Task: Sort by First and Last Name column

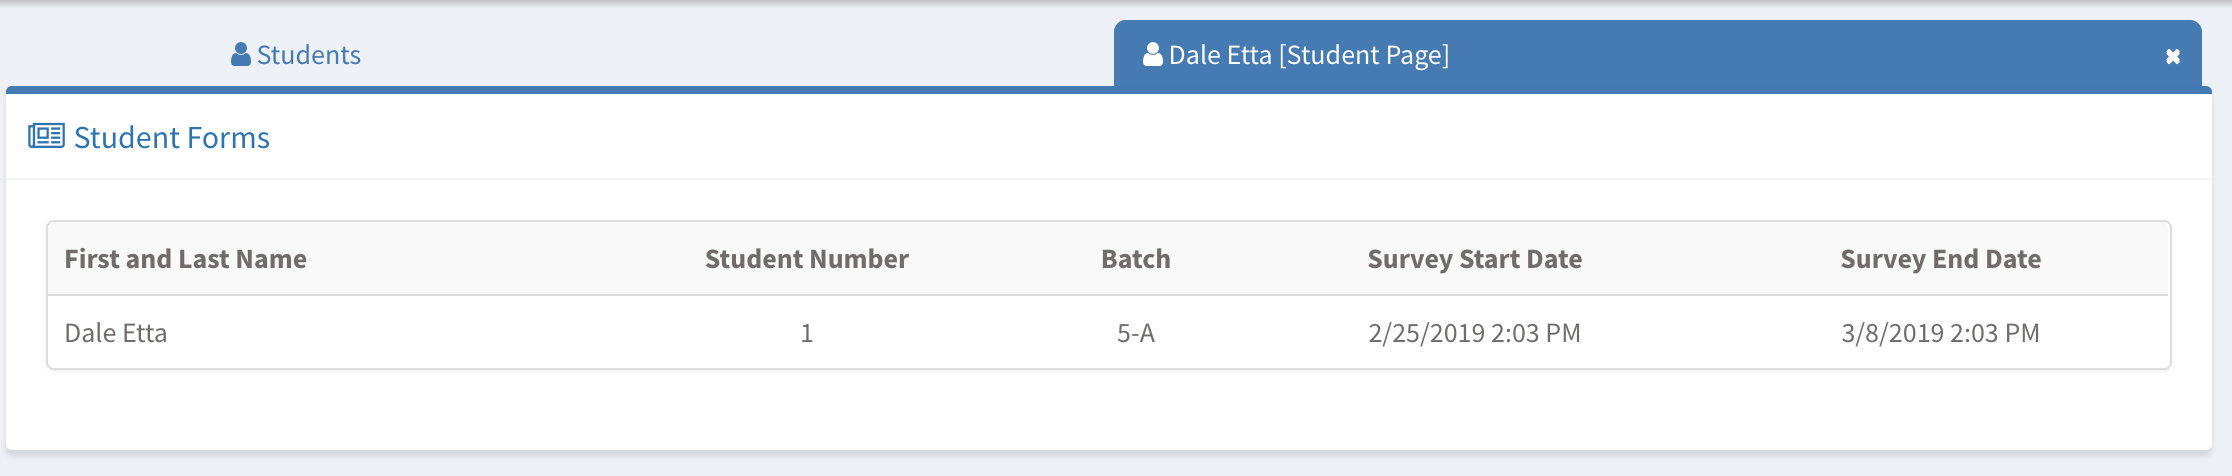Action: click(x=185, y=259)
